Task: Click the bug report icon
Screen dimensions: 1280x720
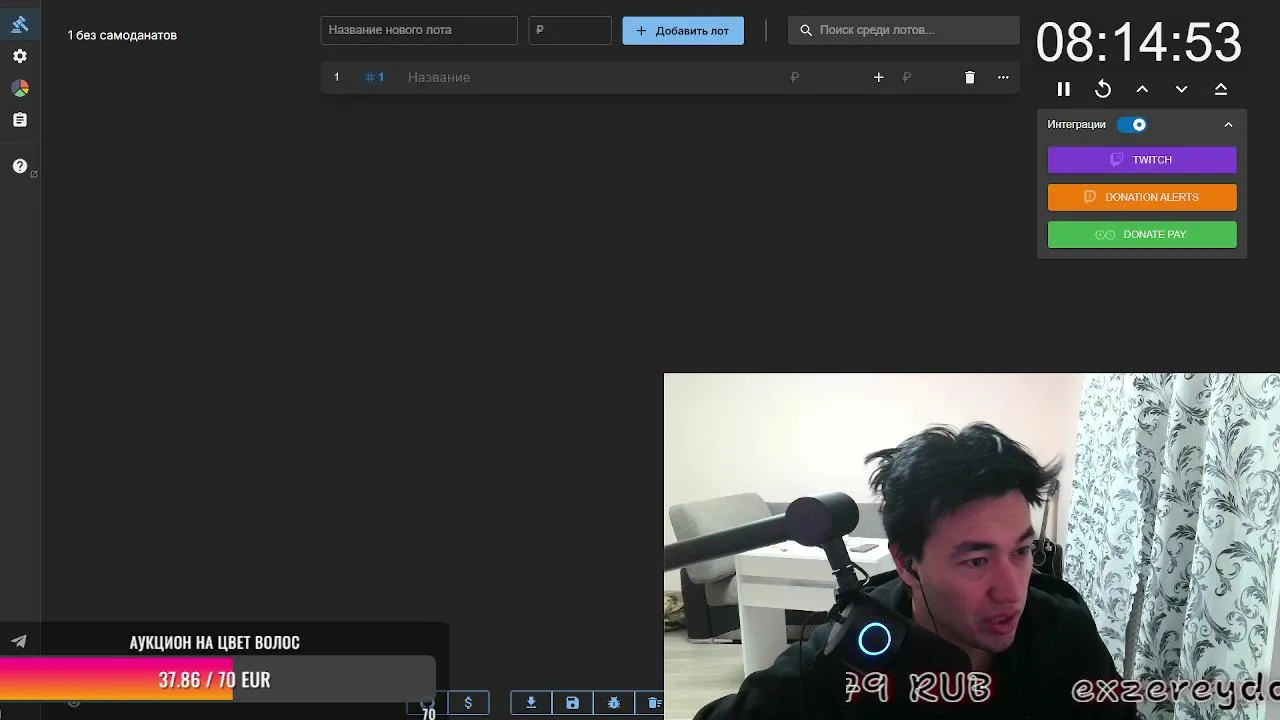Action: (614, 703)
